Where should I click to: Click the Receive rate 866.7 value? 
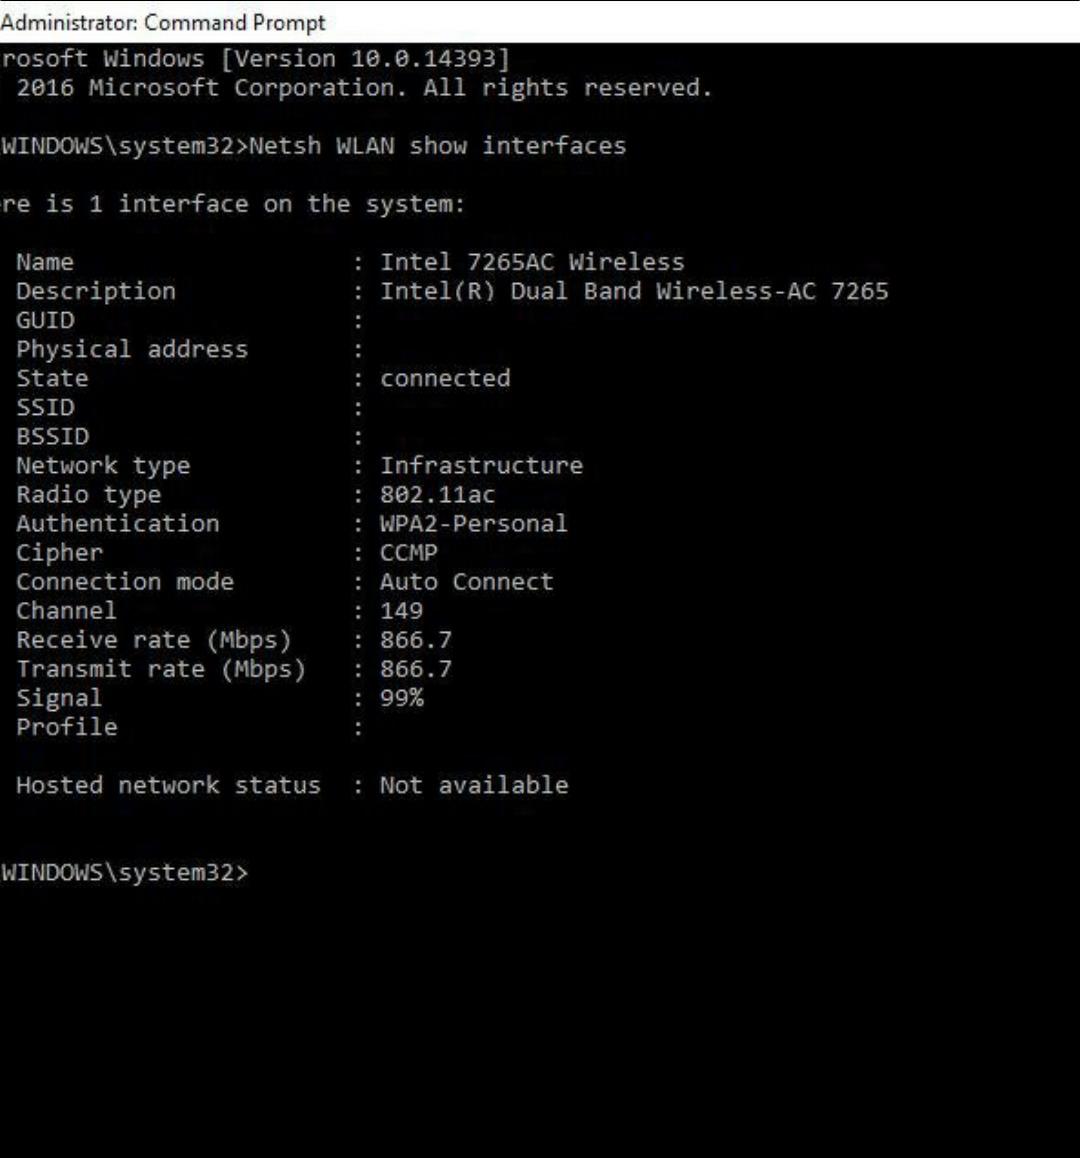pos(415,640)
